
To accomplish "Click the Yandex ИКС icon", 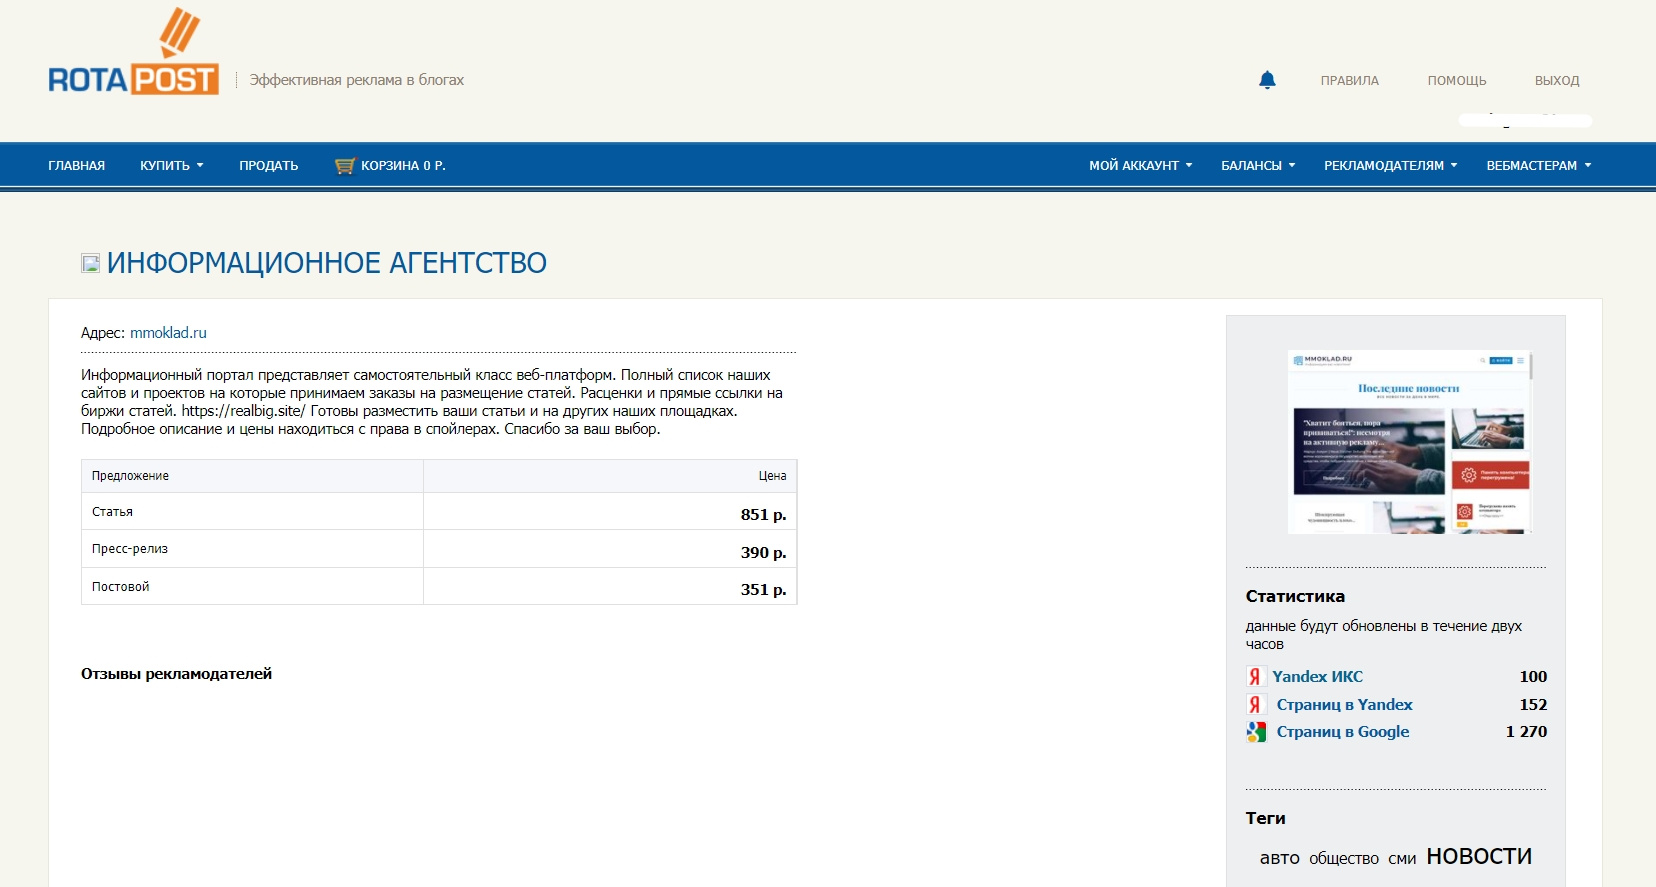I will coord(1255,677).
